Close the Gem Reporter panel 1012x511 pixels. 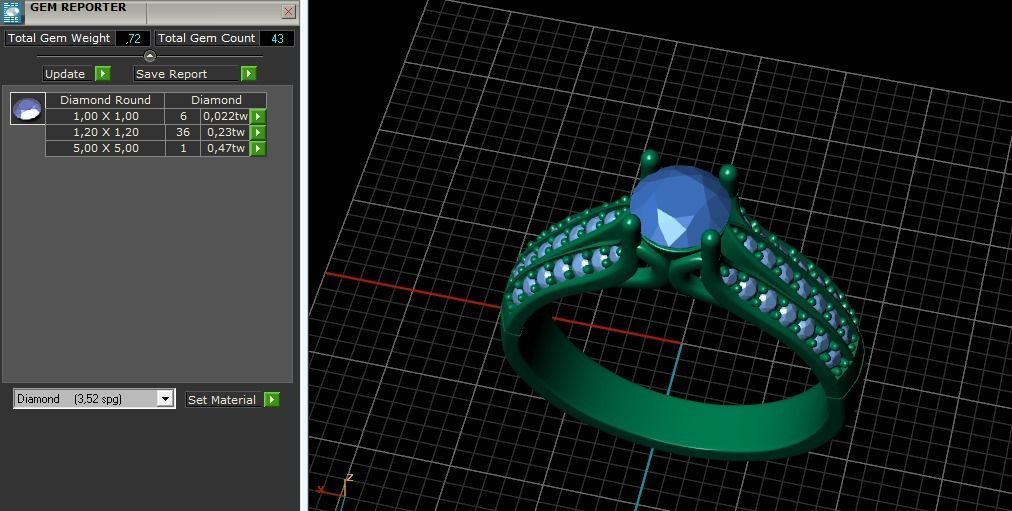288,11
